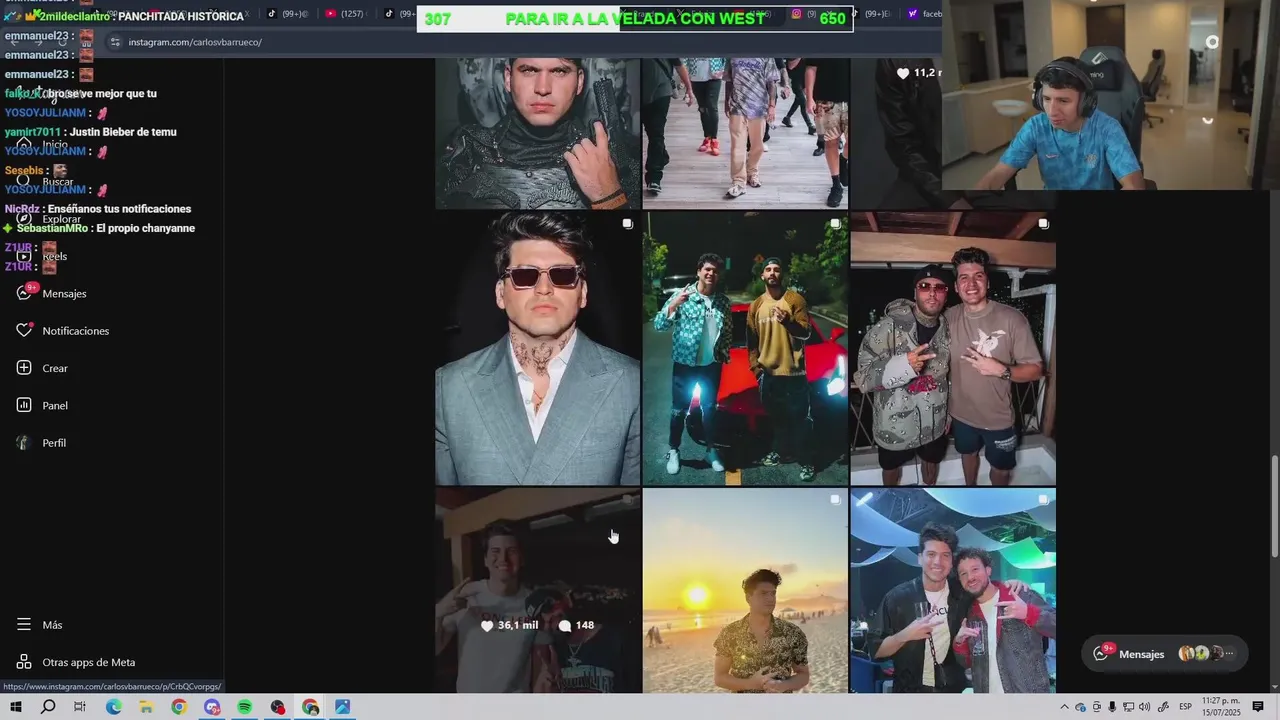Open Explorar in Instagram sidebar
The image size is (1280, 720).
coord(49,219)
